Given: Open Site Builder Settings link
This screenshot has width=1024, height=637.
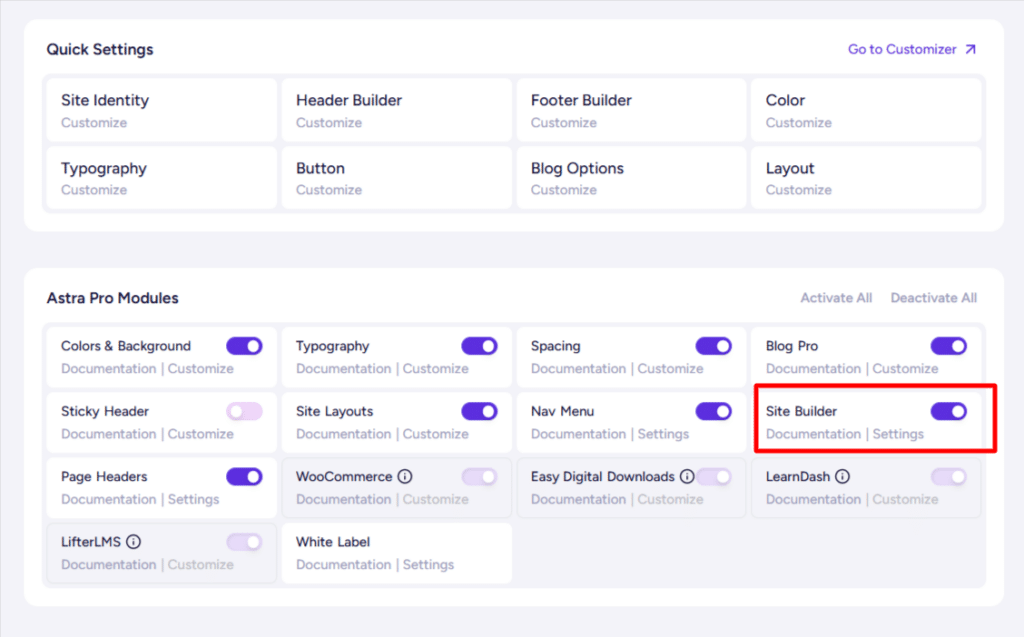Looking at the screenshot, I should pos(898,434).
